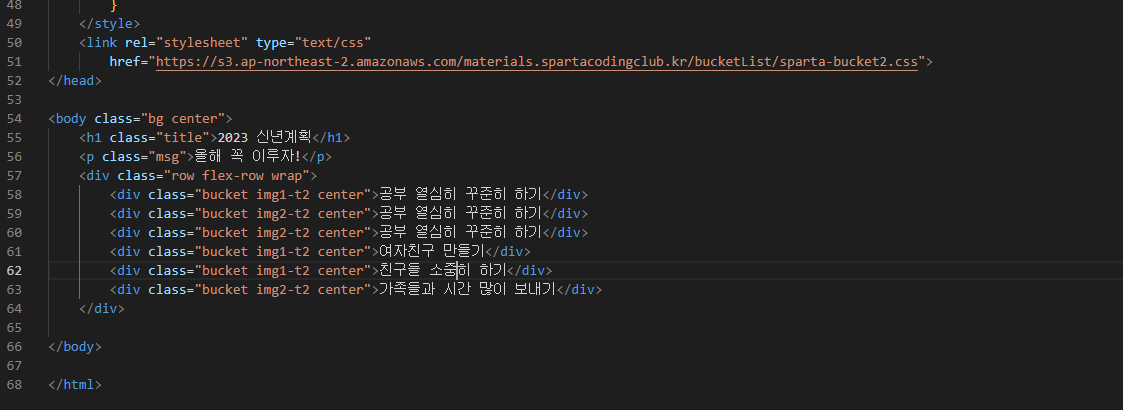Place cursor in closing </body> tag
This screenshot has height=410, width=1123.
(x=75, y=347)
